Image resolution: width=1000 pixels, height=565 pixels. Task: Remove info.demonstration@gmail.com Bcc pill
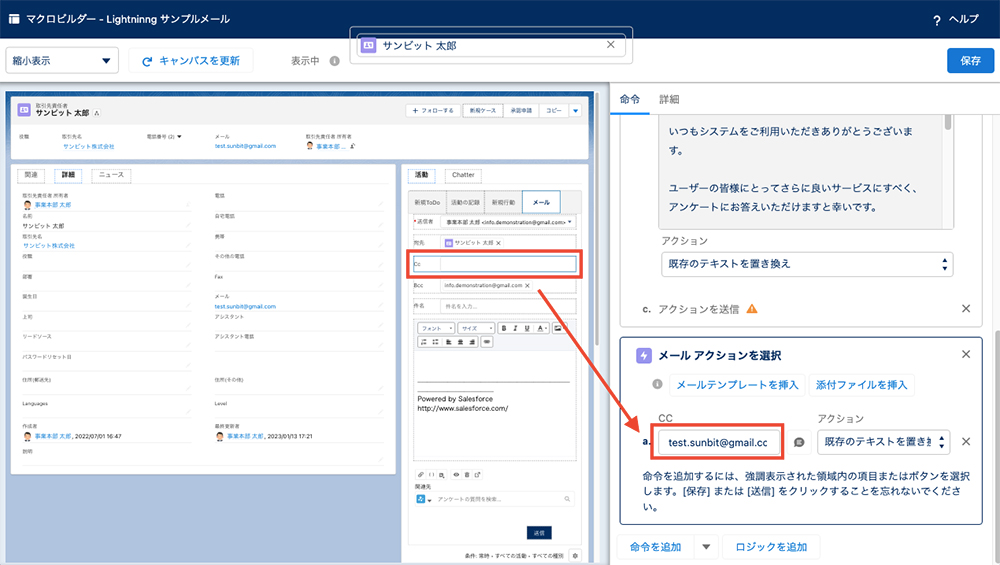527,286
